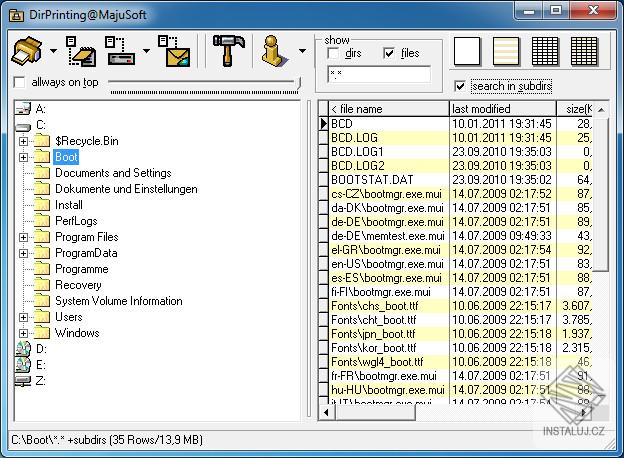The image size is (624, 458).
Task: Click the horizontal scrollbar left arrow
Action: coord(326,413)
